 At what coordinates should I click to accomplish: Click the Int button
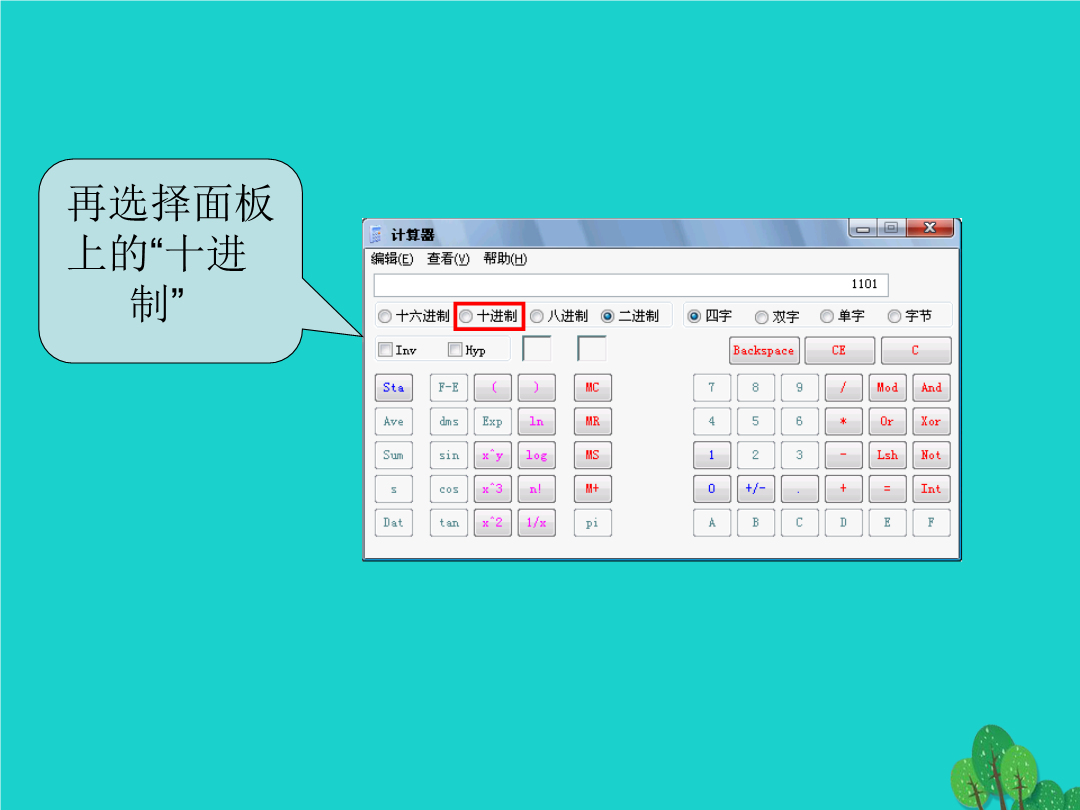coord(931,489)
